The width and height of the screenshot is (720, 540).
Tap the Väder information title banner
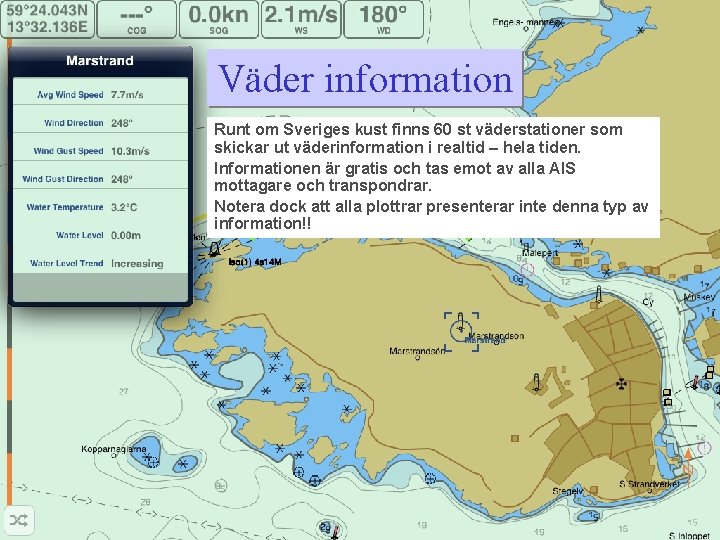(365, 78)
